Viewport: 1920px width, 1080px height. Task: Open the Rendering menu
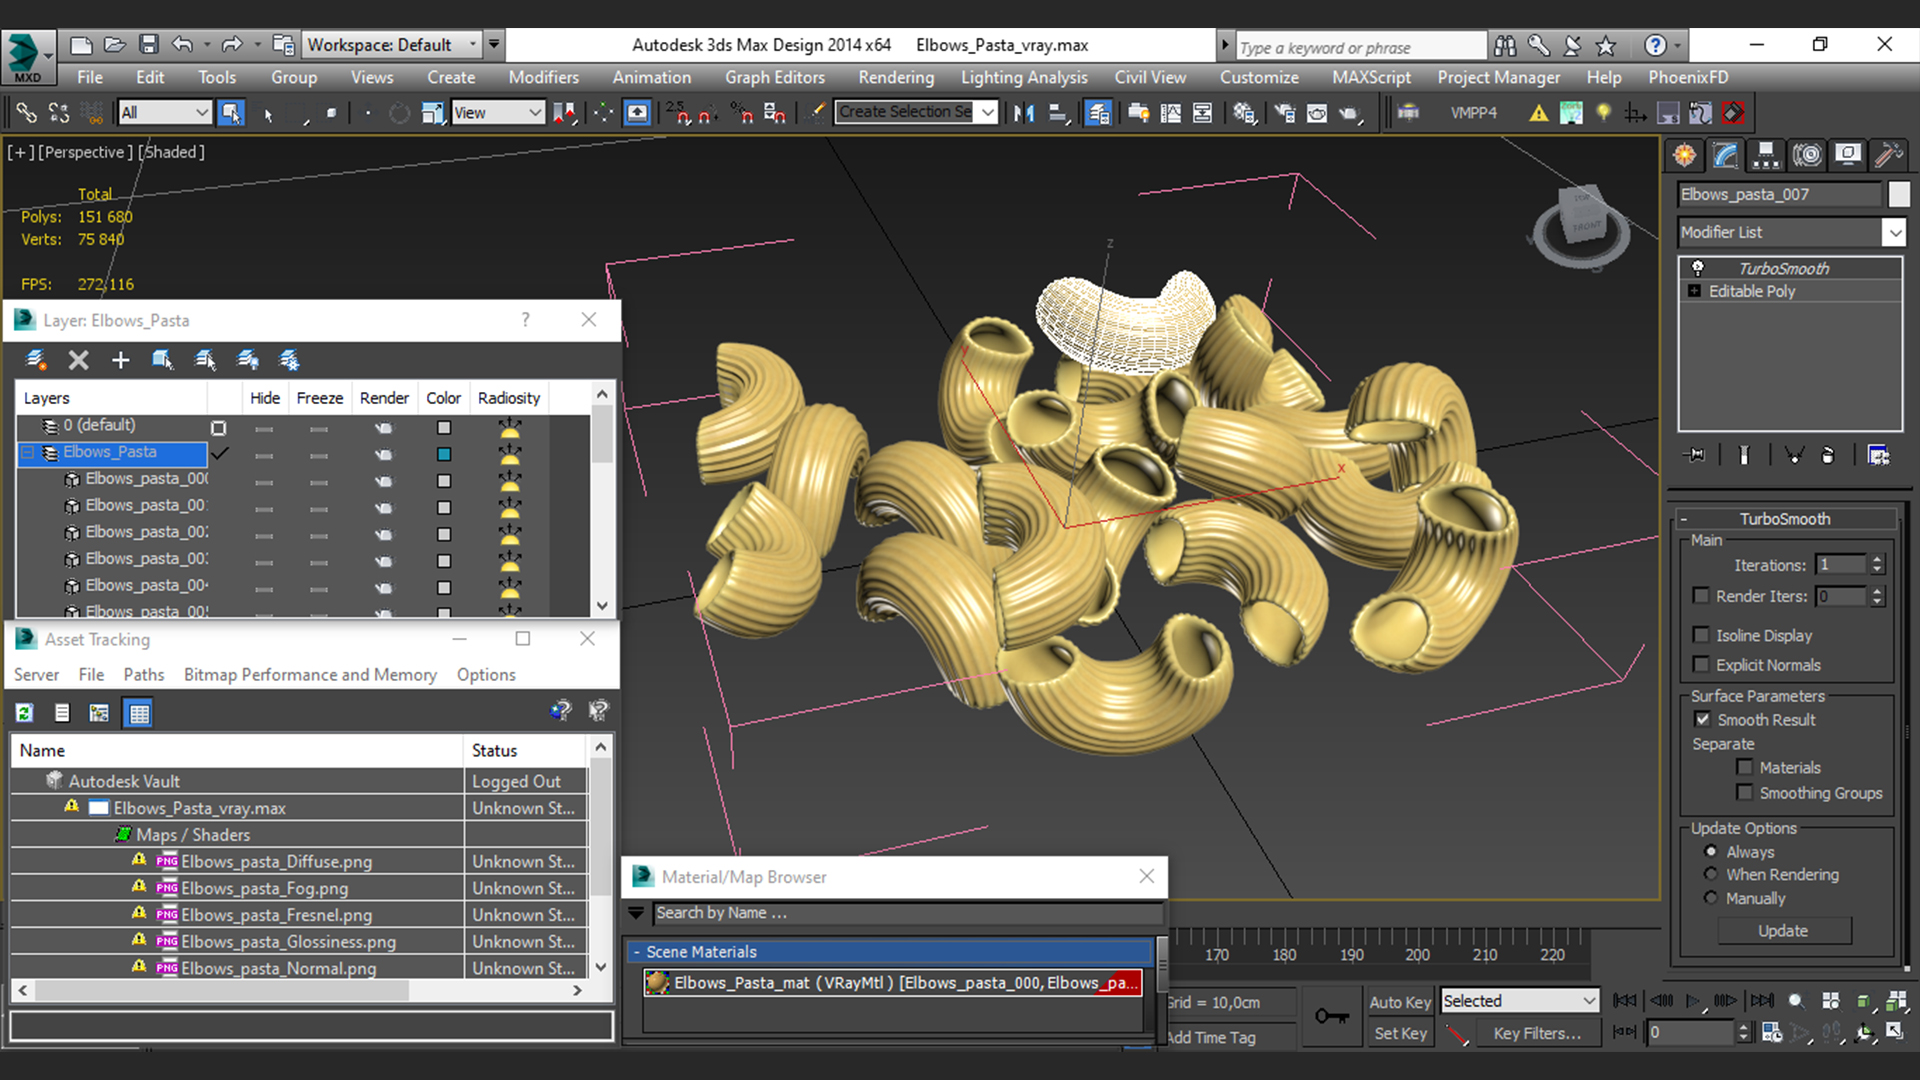(896, 77)
